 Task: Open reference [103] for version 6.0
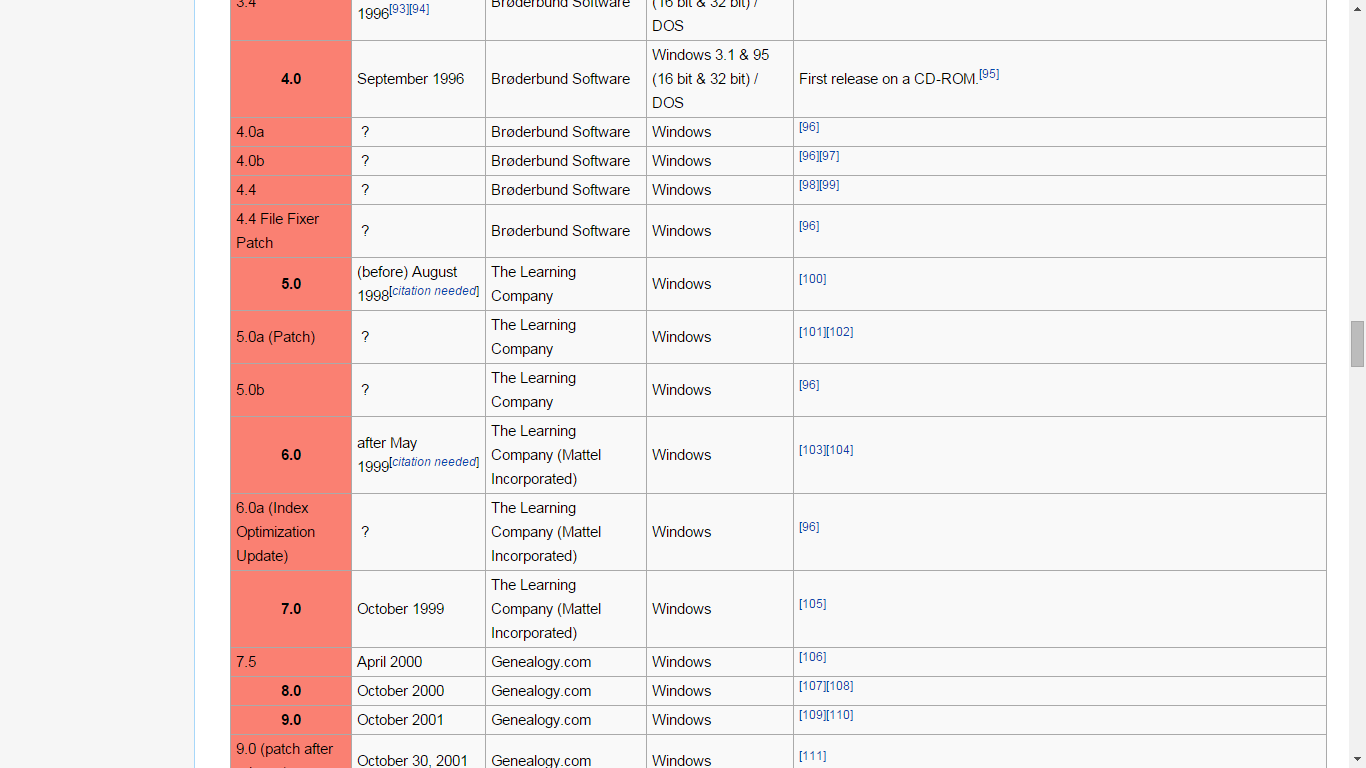tap(811, 449)
